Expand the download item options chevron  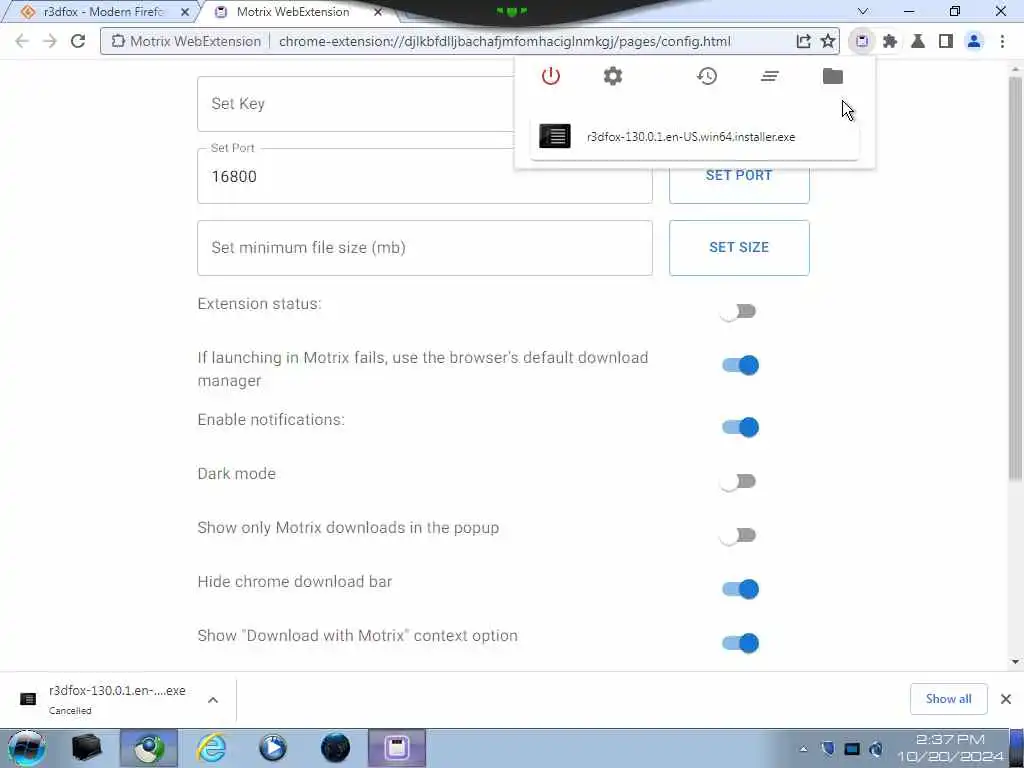pos(213,700)
